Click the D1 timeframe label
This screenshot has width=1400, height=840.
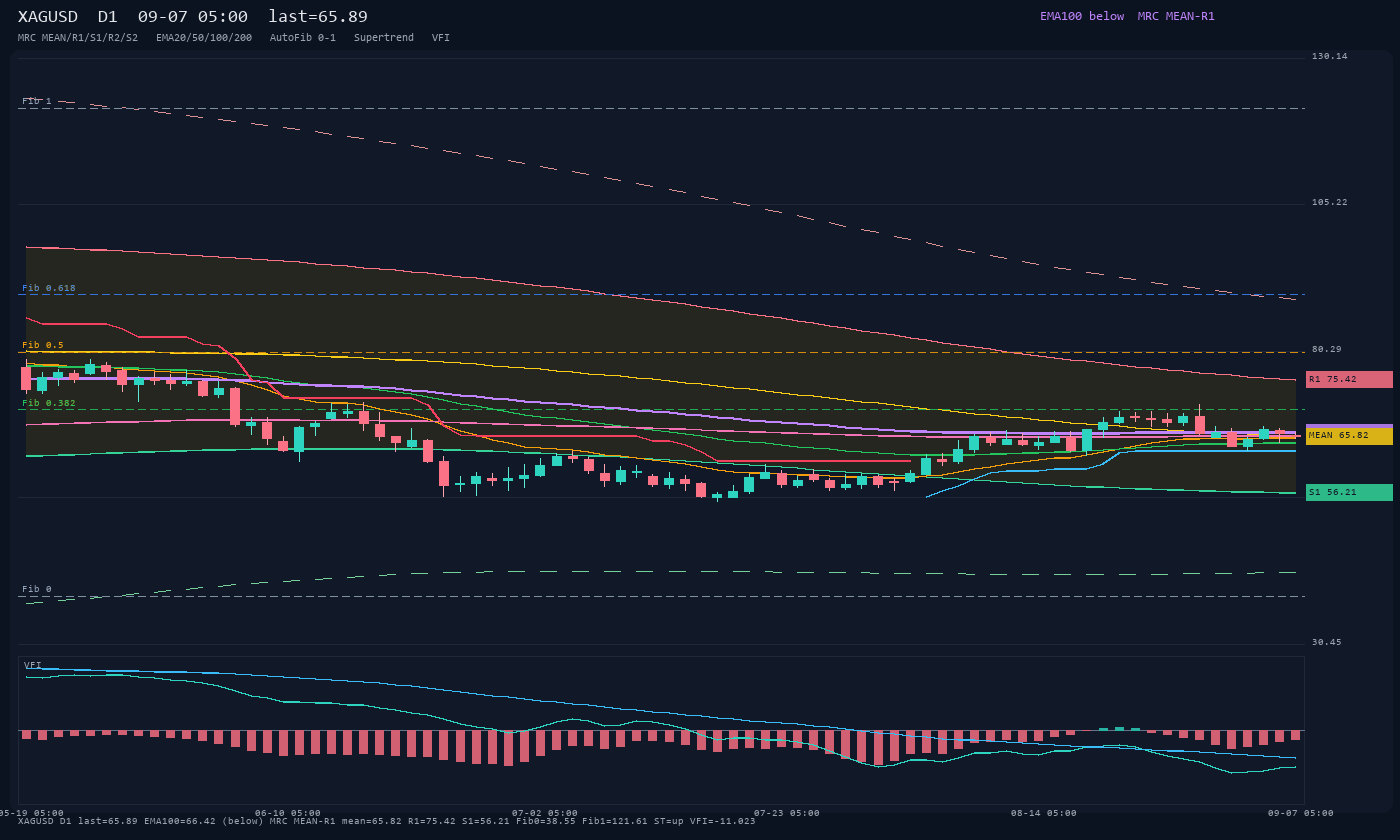pos(108,17)
